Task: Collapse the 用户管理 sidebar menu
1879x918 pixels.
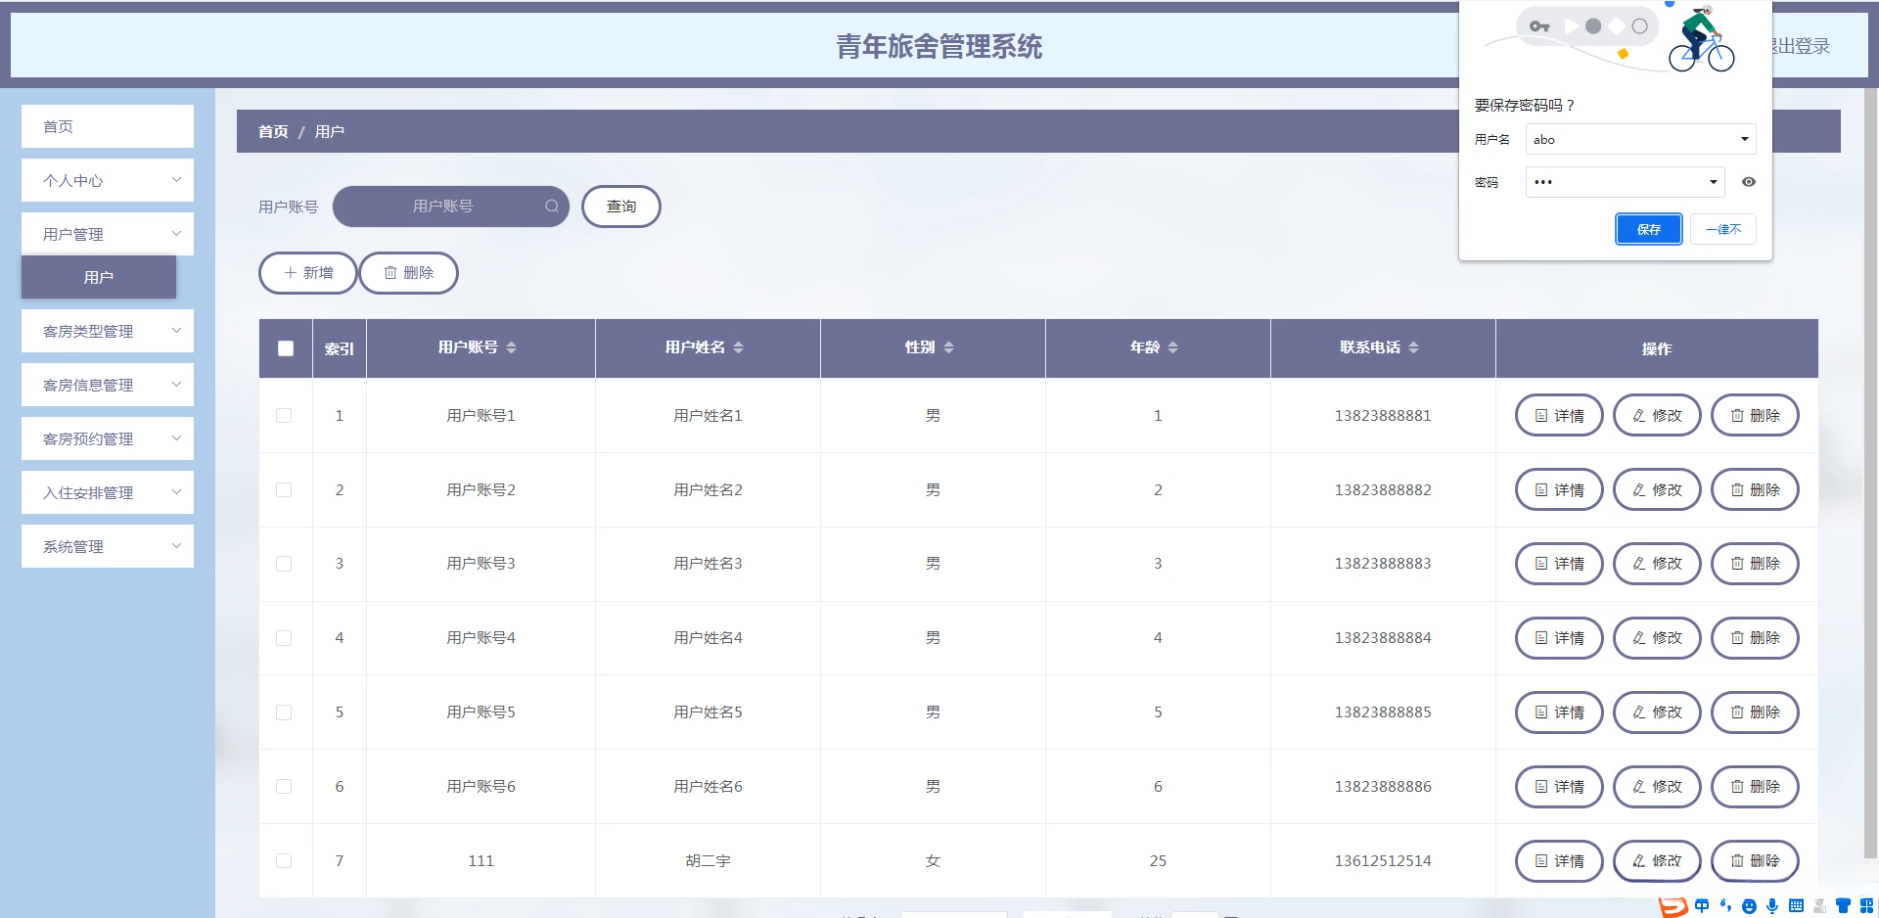Action: [x=108, y=234]
